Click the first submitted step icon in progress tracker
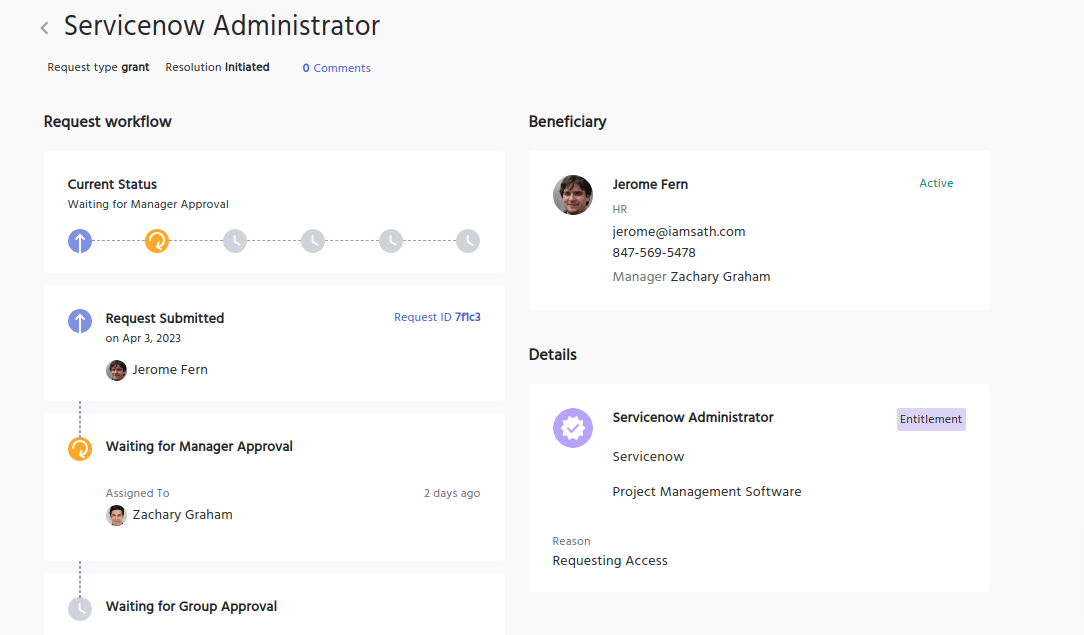The height and width of the screenshot is (635, 1084). pyautogui.click(x=80, y=241)
